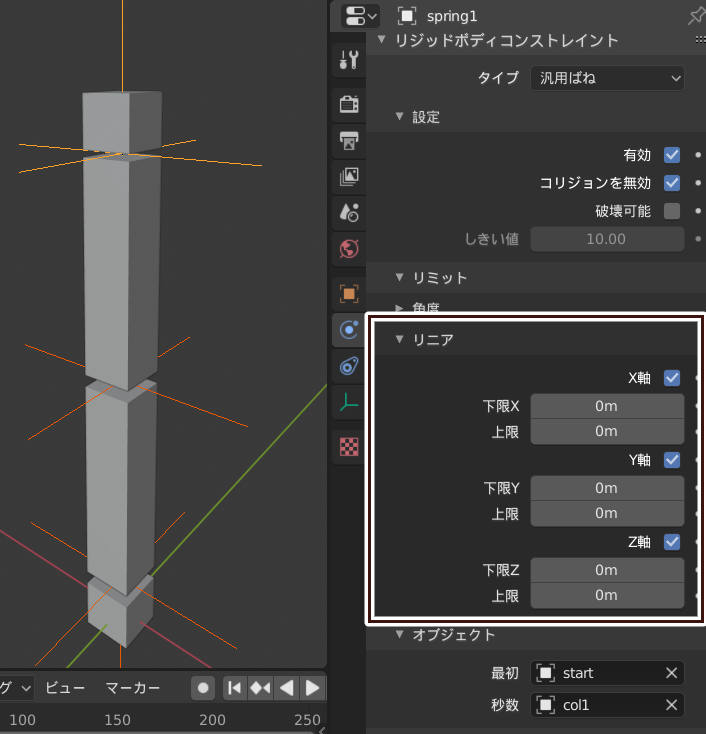
Task: Open the View Layer properties tab
Action: [x=349, y=176]
